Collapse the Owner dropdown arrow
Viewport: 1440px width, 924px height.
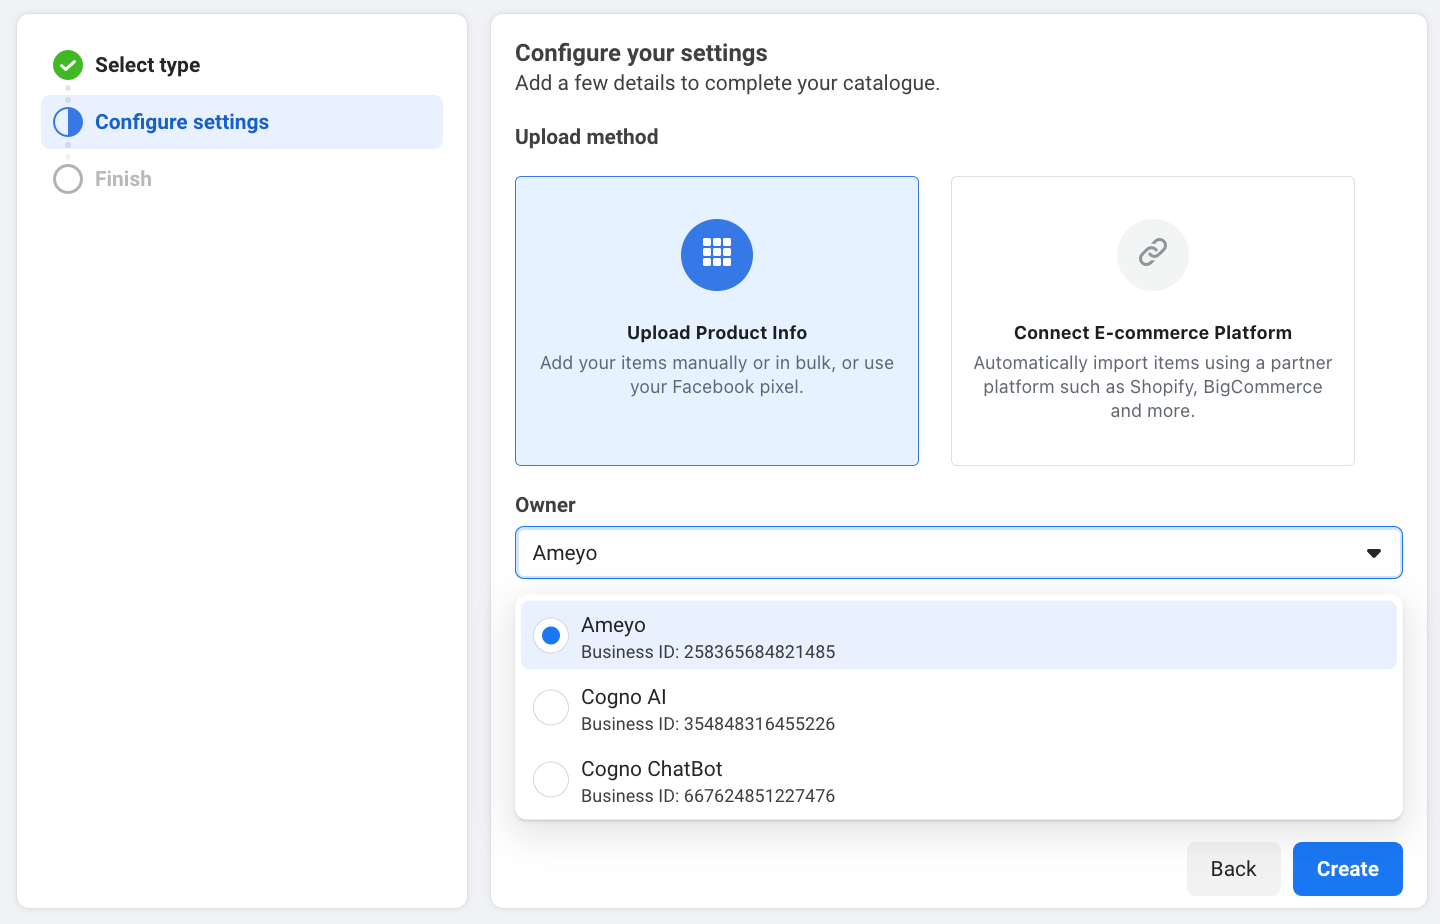[1374, 553]
